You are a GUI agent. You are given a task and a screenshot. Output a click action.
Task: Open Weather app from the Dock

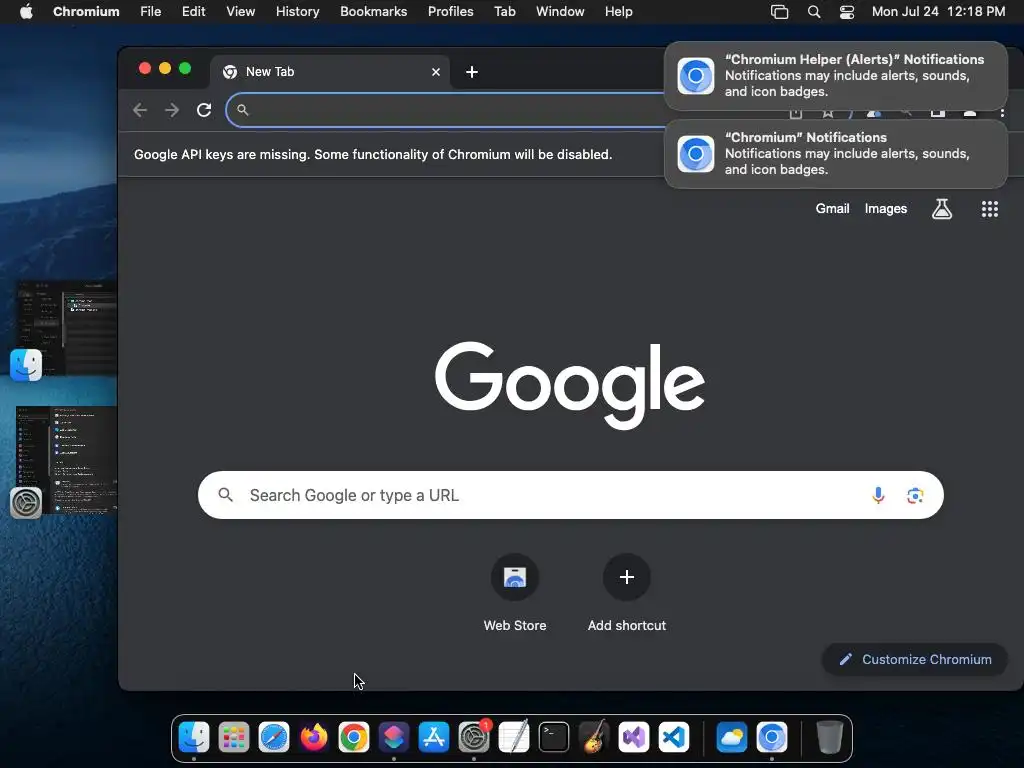[x=731, y=738]
